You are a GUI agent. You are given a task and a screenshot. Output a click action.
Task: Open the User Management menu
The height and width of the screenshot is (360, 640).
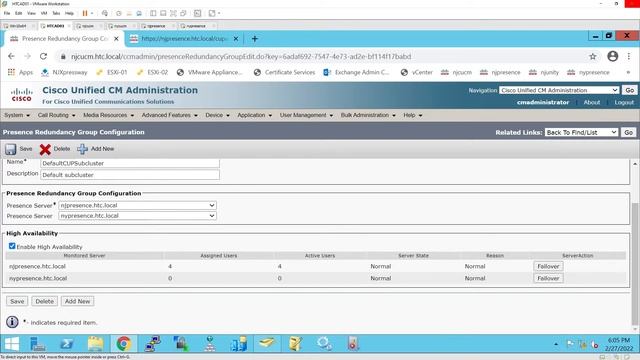click(x=306, y=115)
